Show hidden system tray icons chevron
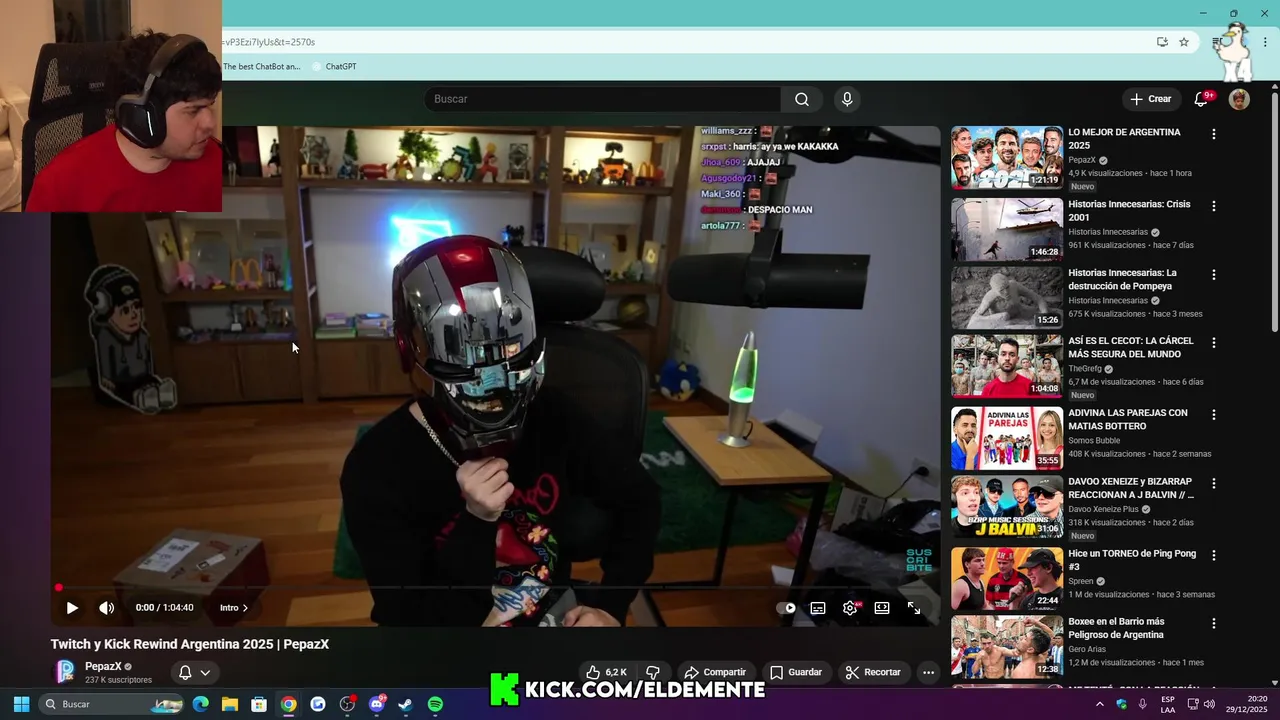The width and height of the screenshot is (1280, 720). click(x=1099, y=704)
